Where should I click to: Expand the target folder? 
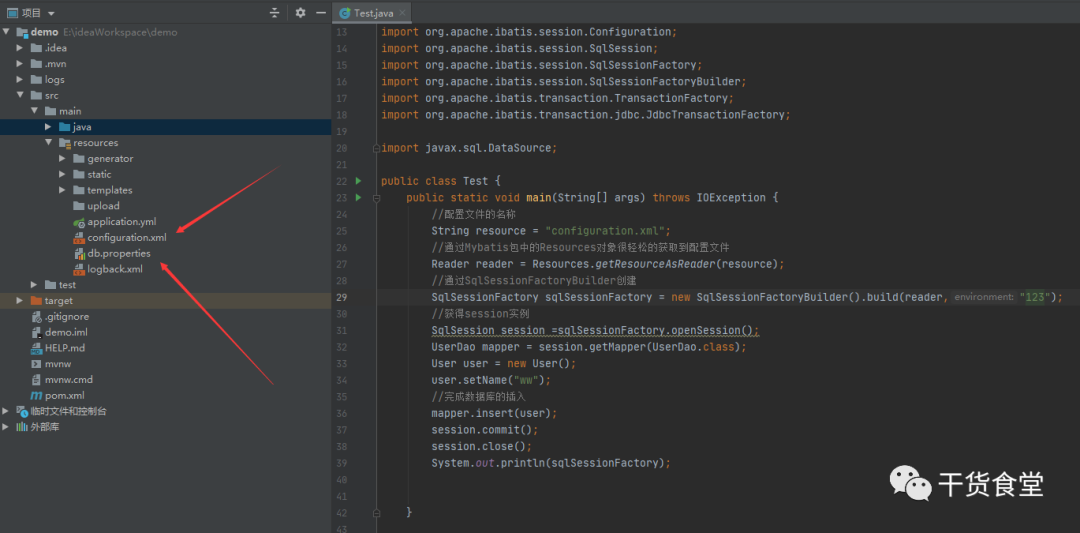(x=20, y=300)
